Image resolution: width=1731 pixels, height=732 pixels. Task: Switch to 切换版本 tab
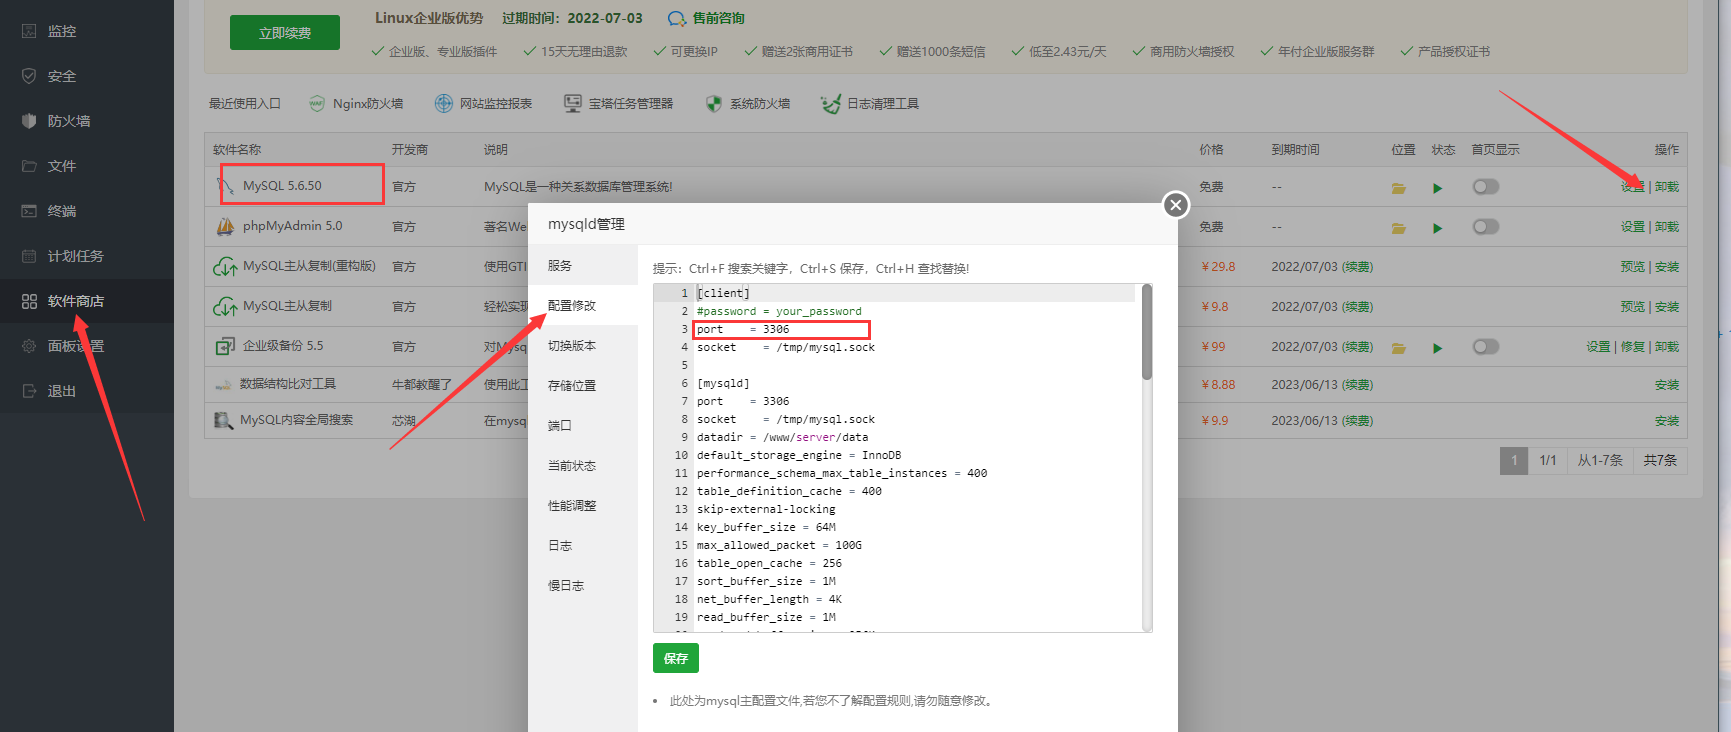583,345
